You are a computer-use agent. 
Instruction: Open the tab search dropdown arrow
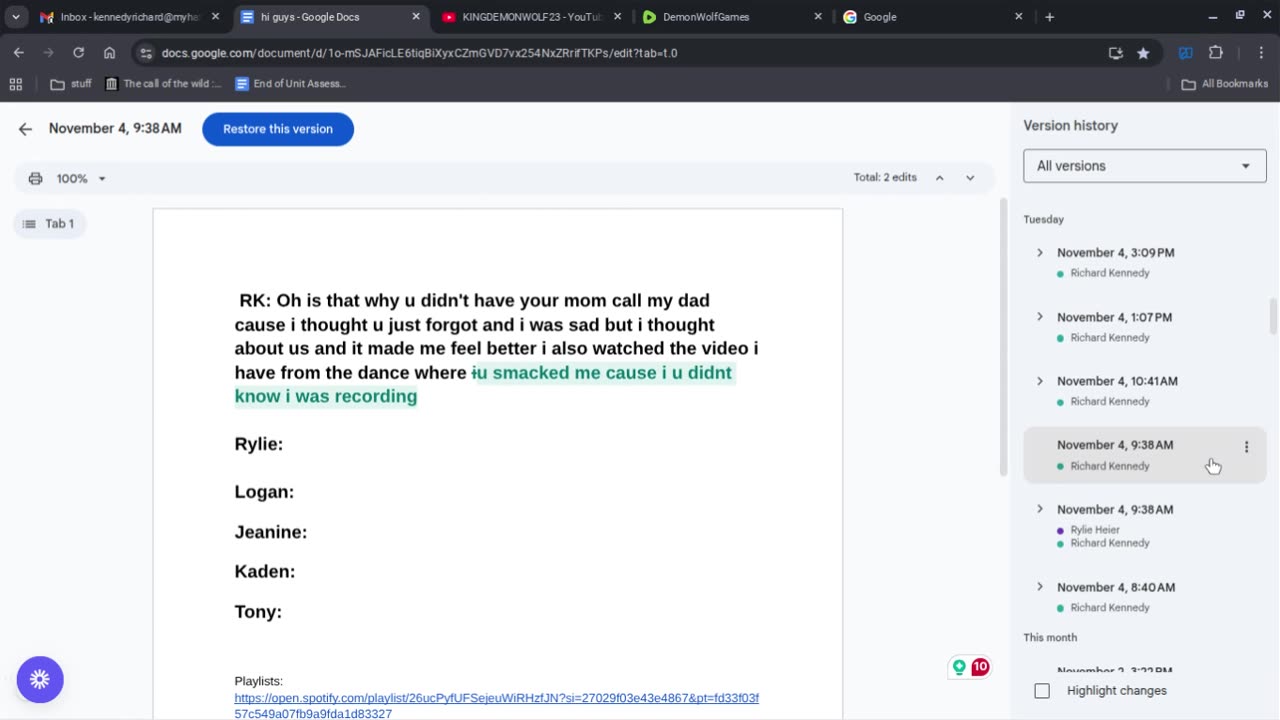[x=16, y=17]
